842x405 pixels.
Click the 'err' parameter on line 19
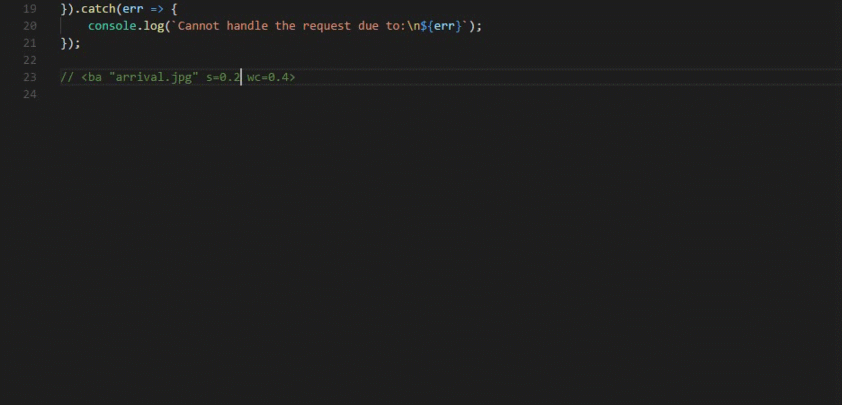[133, 9]
